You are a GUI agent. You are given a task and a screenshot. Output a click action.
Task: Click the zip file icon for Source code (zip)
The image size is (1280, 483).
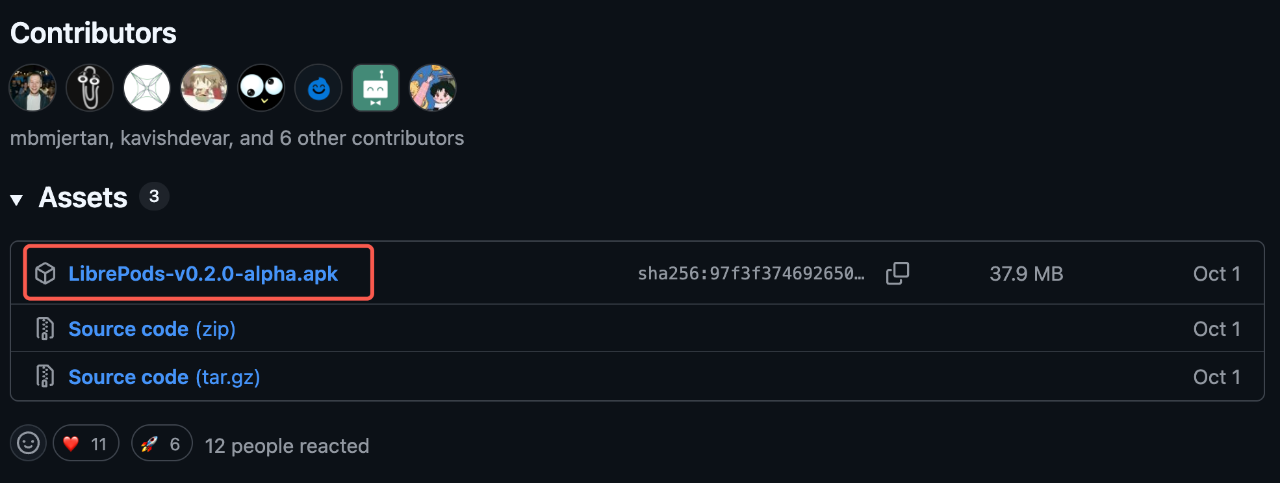click(x=45, y=329)
